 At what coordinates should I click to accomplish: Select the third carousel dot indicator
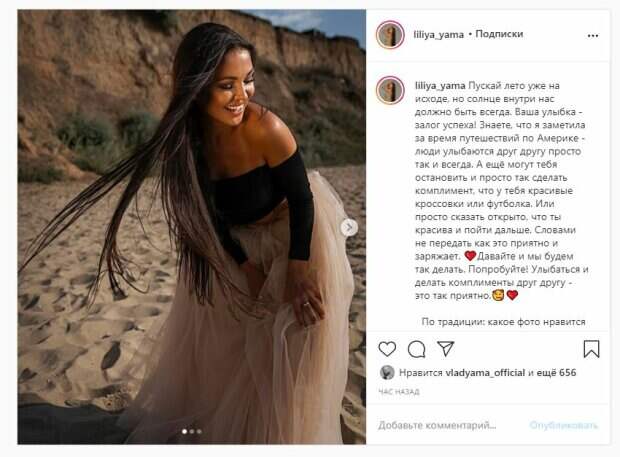point(199,431)
